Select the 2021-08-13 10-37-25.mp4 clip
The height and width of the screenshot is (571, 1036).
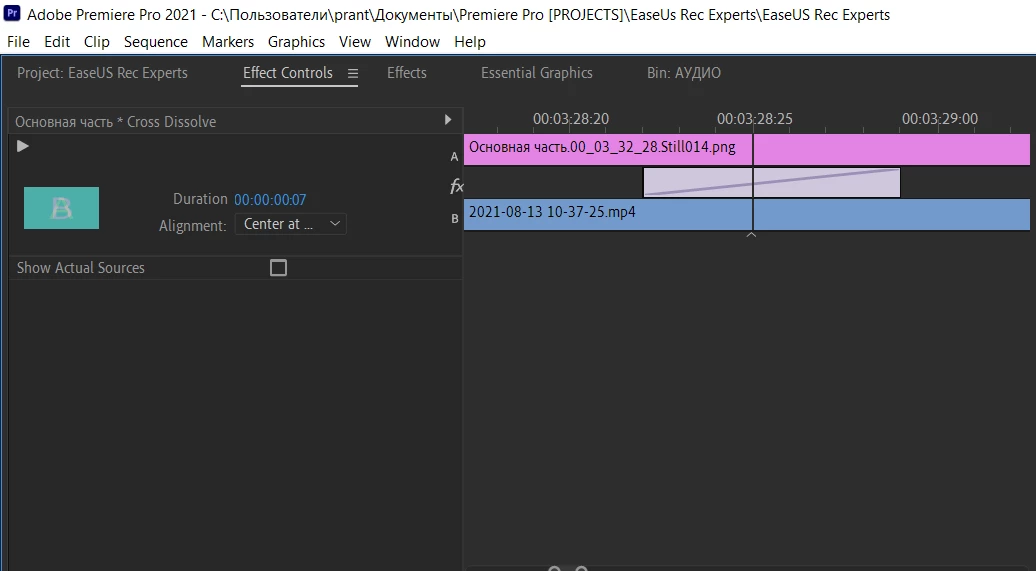(747, 215)
